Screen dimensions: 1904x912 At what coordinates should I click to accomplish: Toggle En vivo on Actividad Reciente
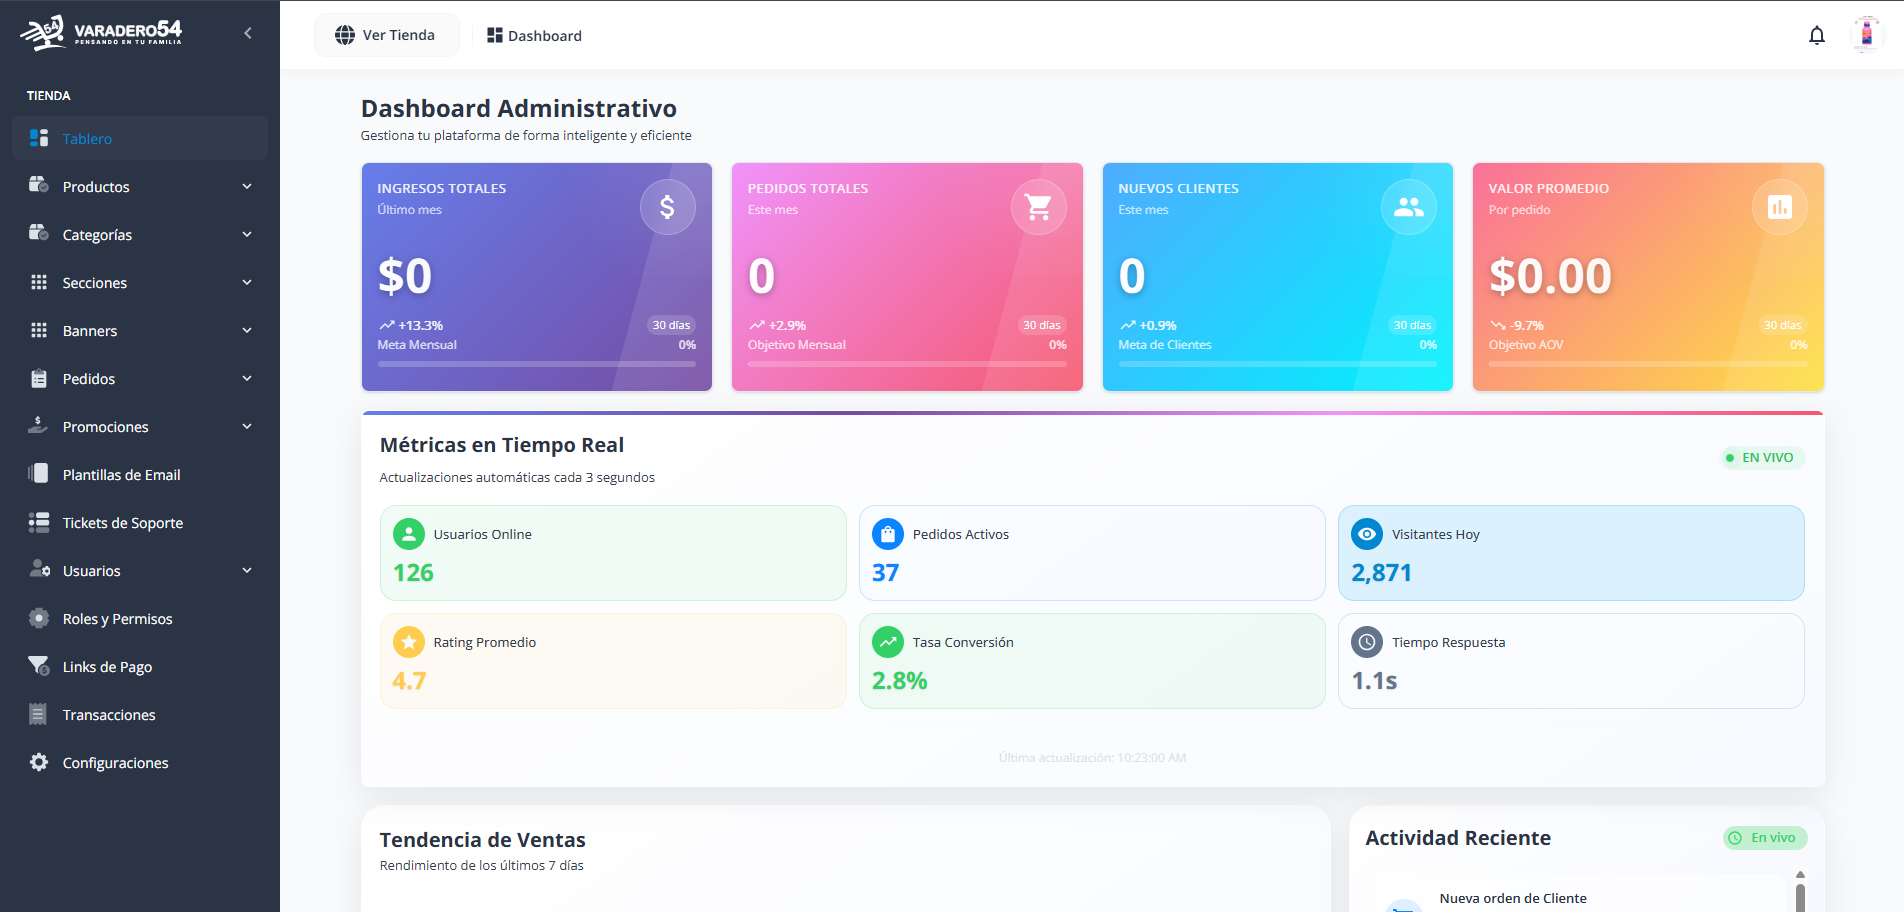pos(1764,838)
